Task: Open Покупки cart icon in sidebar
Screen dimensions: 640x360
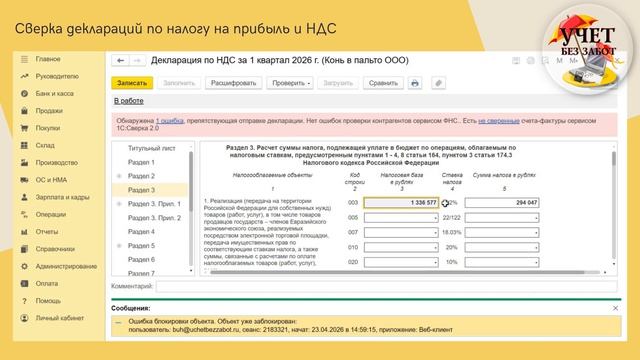Action: [24, 128]
